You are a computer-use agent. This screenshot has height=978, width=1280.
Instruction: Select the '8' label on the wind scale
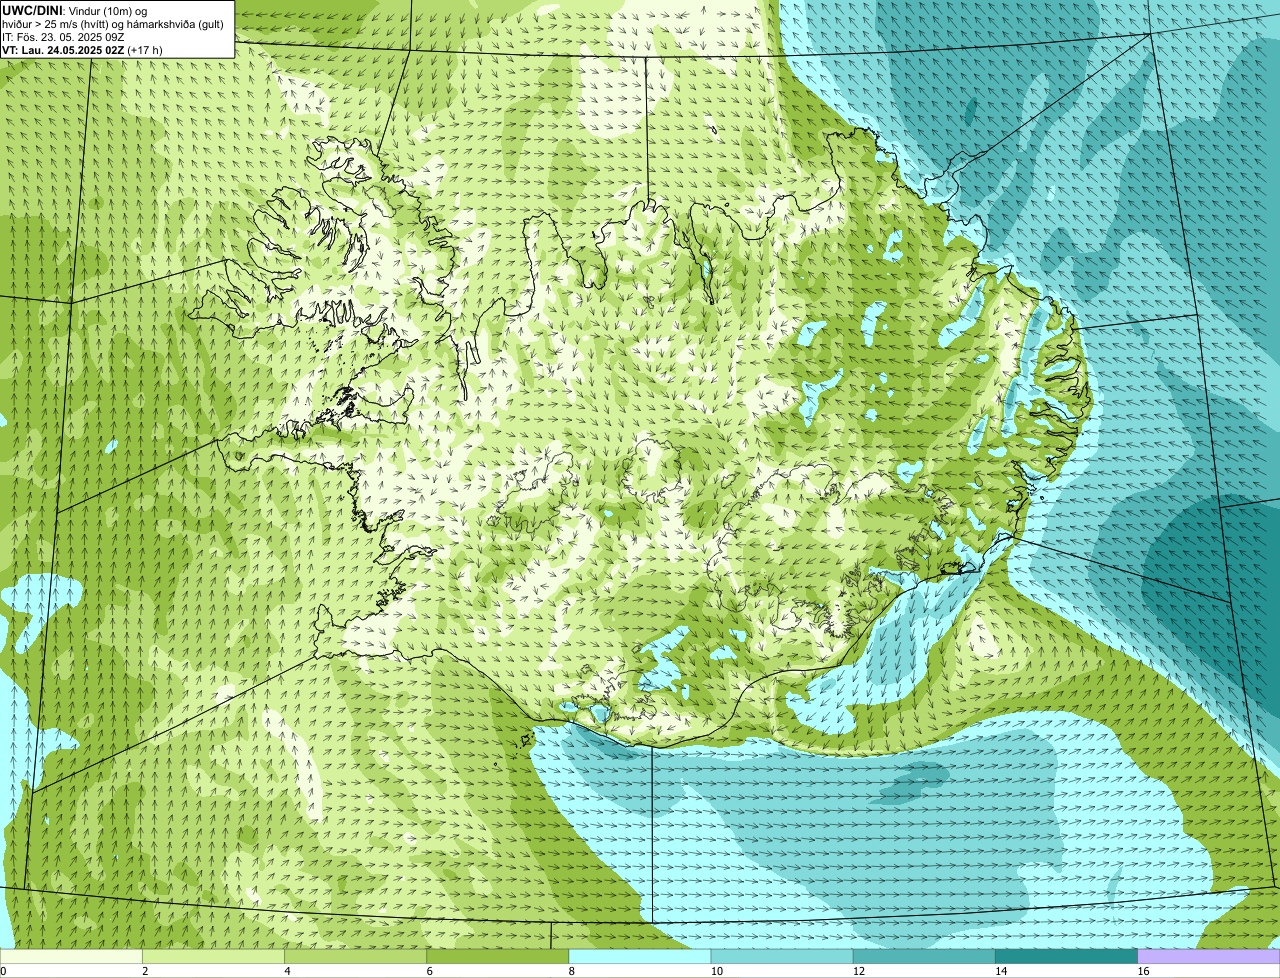pos(572,971)
